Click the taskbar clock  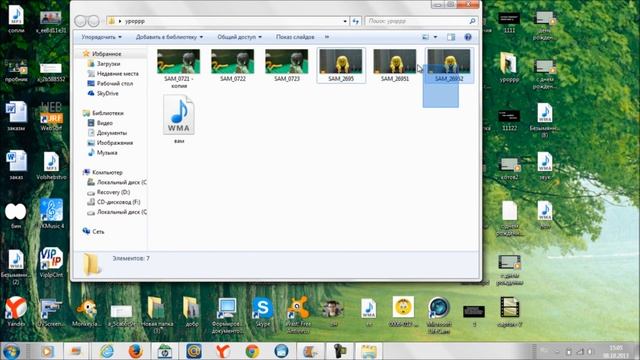[x=616, y=351]
